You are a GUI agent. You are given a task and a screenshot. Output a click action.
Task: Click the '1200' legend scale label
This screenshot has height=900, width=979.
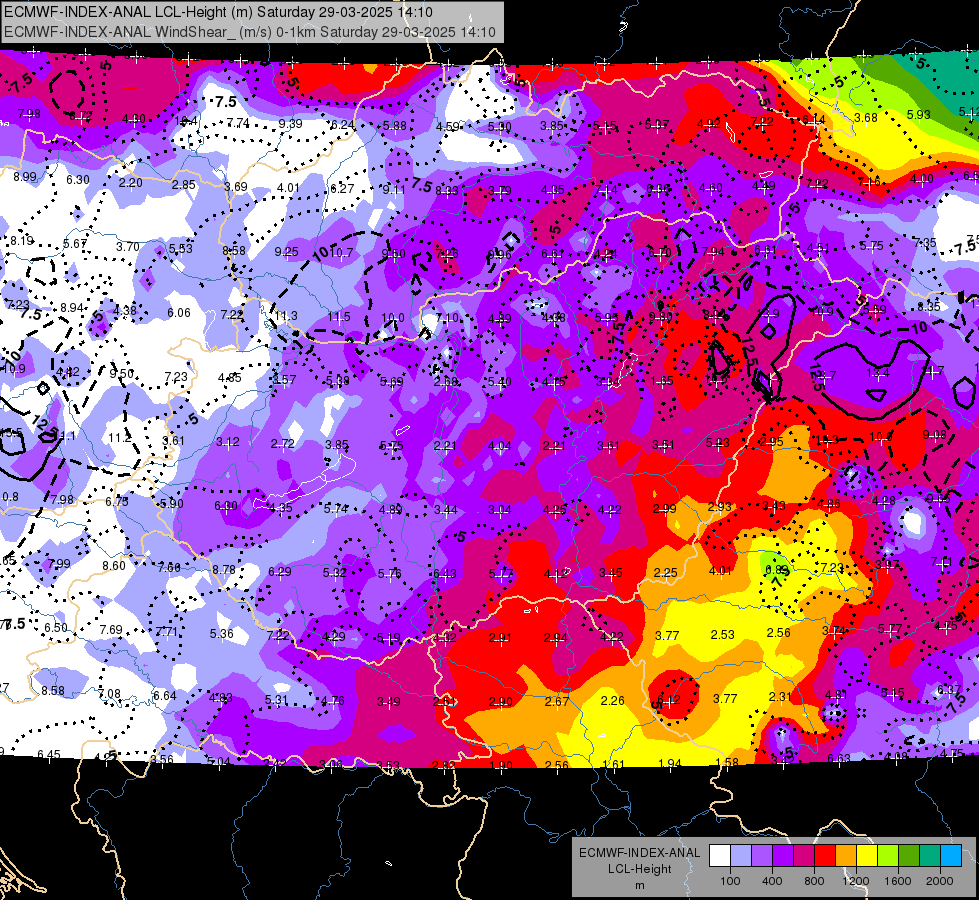pos(855,881)
